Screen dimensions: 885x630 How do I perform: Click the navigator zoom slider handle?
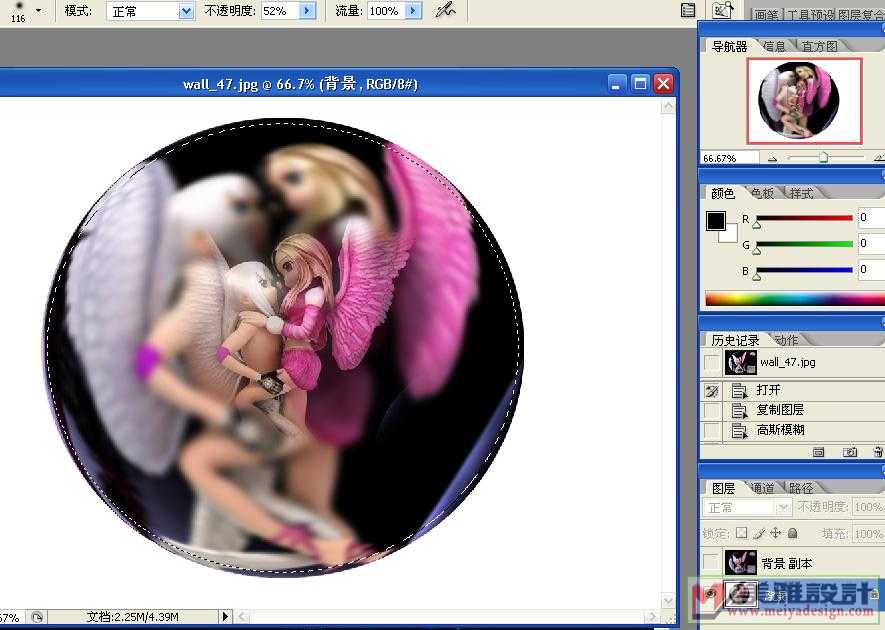pos(823,158)
